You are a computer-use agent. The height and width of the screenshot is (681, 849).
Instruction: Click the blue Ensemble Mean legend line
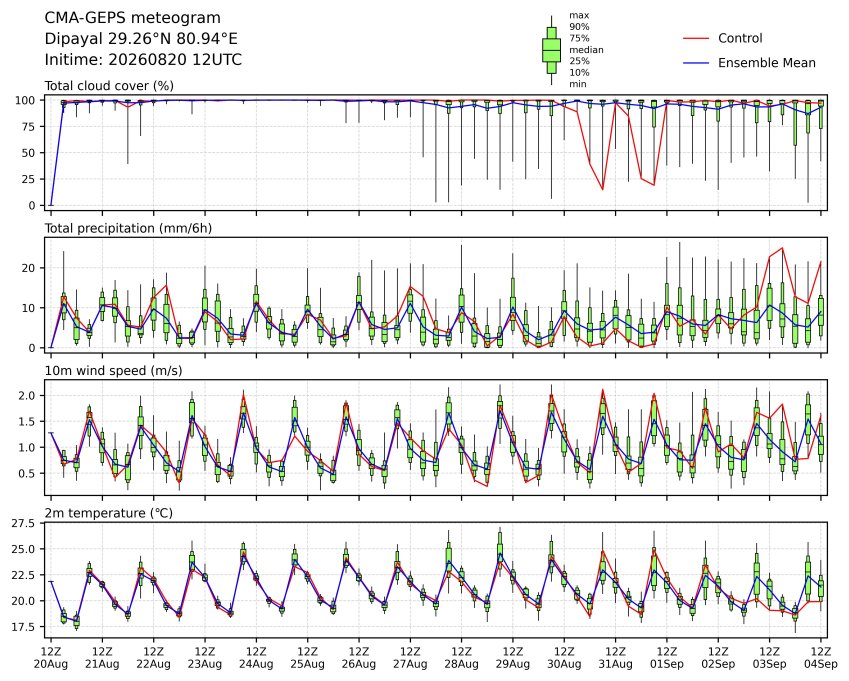coord(696,63)
